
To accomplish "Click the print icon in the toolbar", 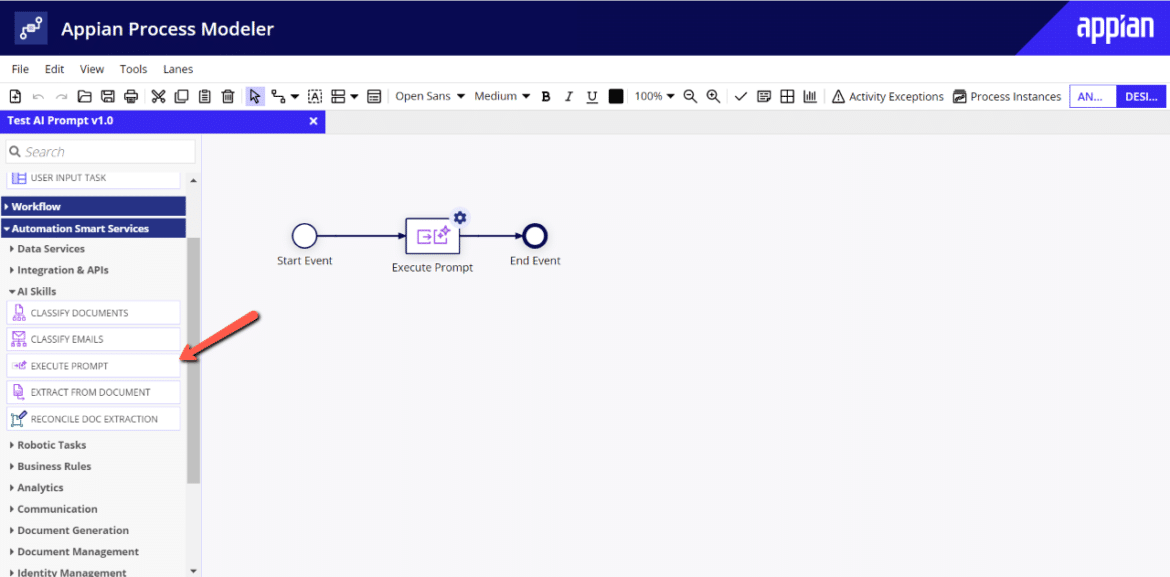I will click(x=130, y=95).
